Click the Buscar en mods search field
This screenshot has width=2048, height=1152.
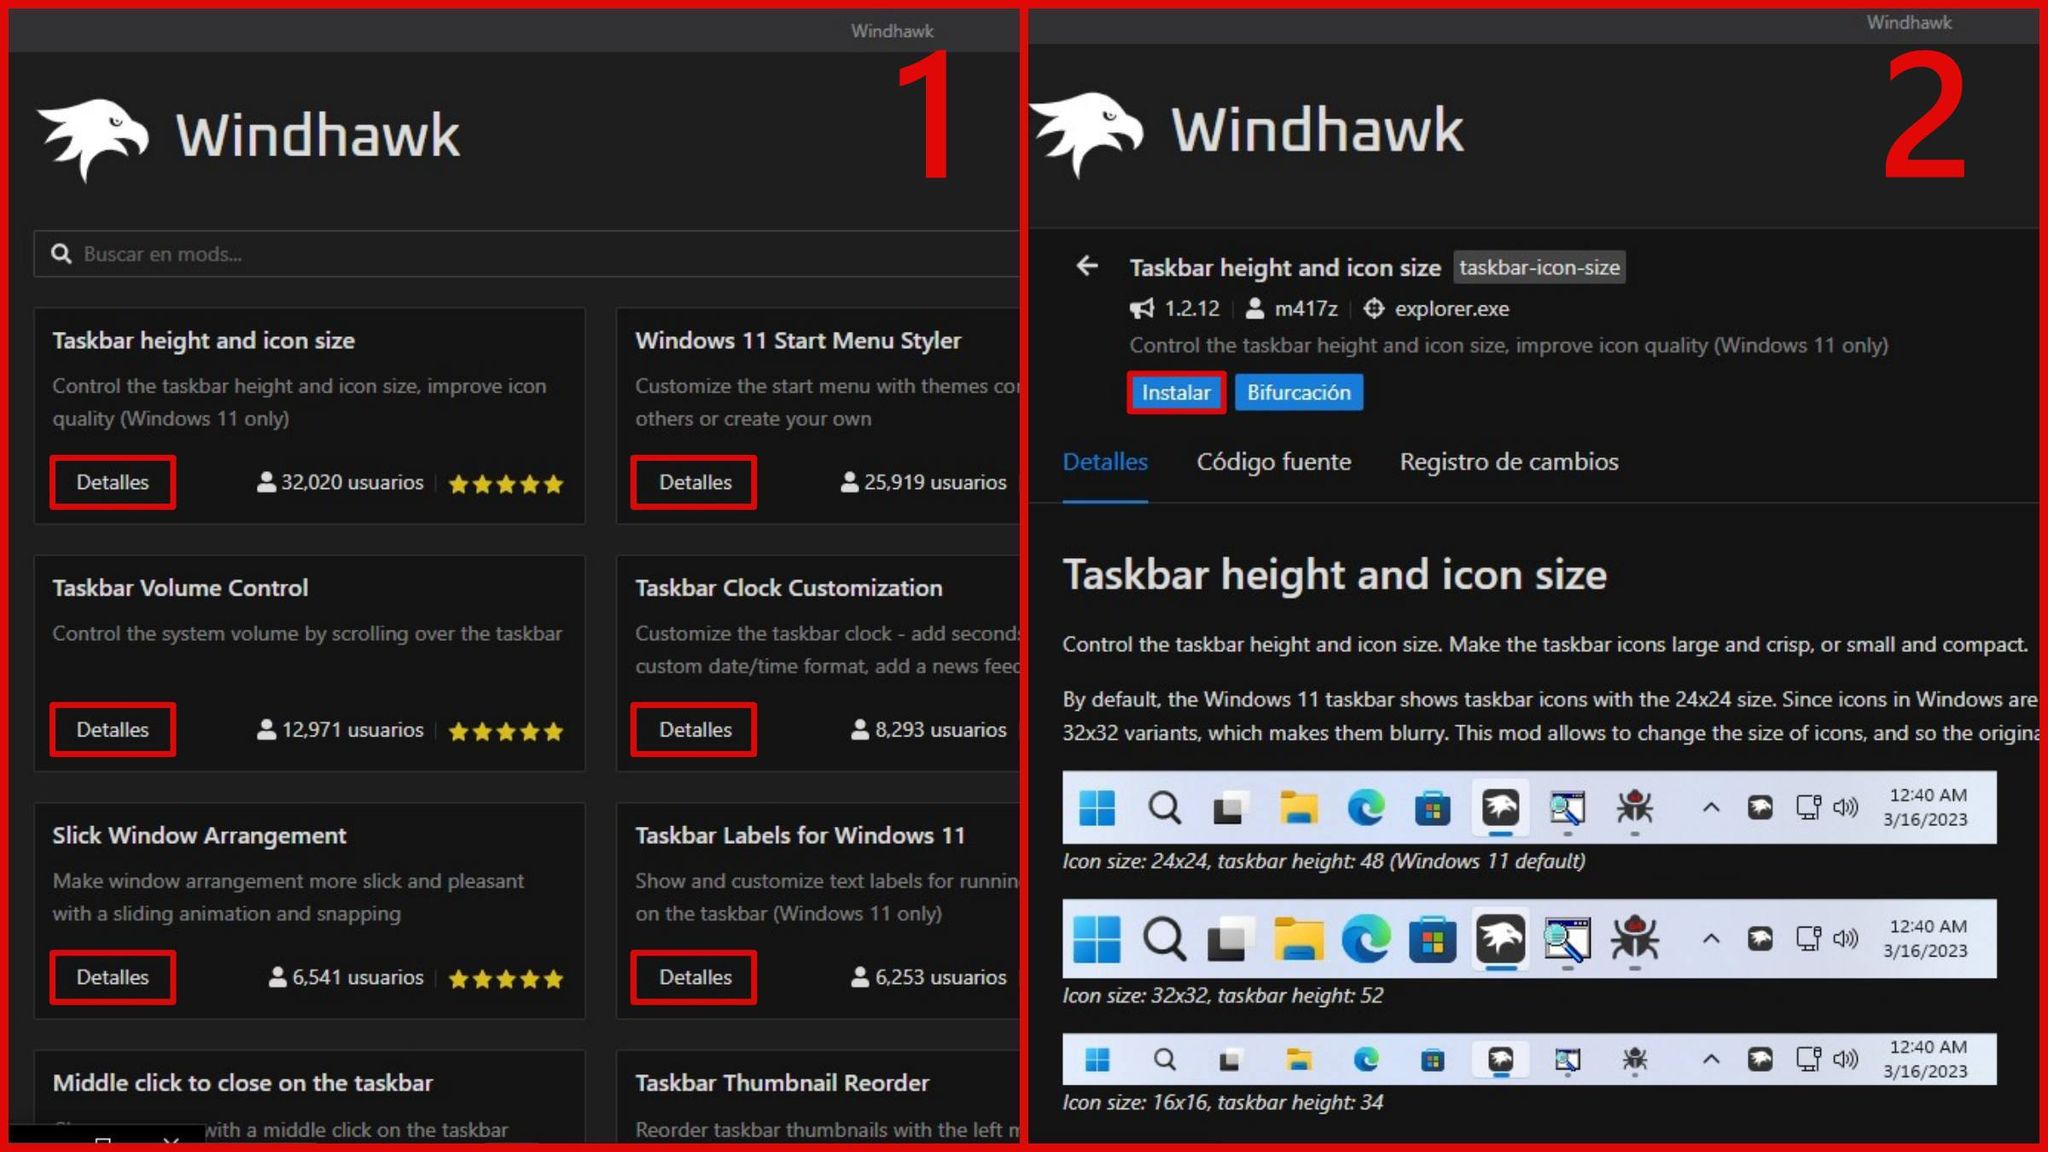(300, 253)
